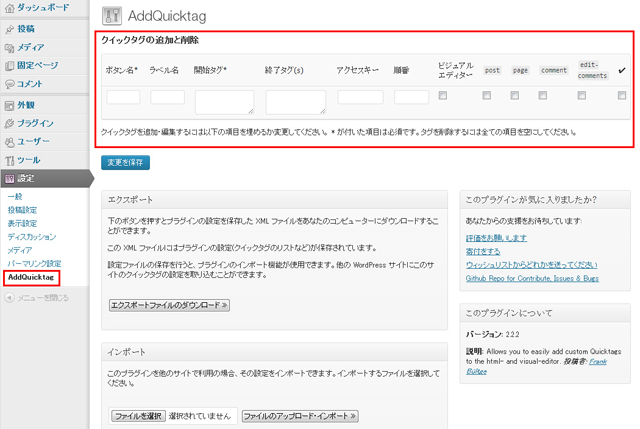Viewport: 640px width, 429px height.
Task: Click エクスポートファイルのダウンロード button
Action: 170,305
